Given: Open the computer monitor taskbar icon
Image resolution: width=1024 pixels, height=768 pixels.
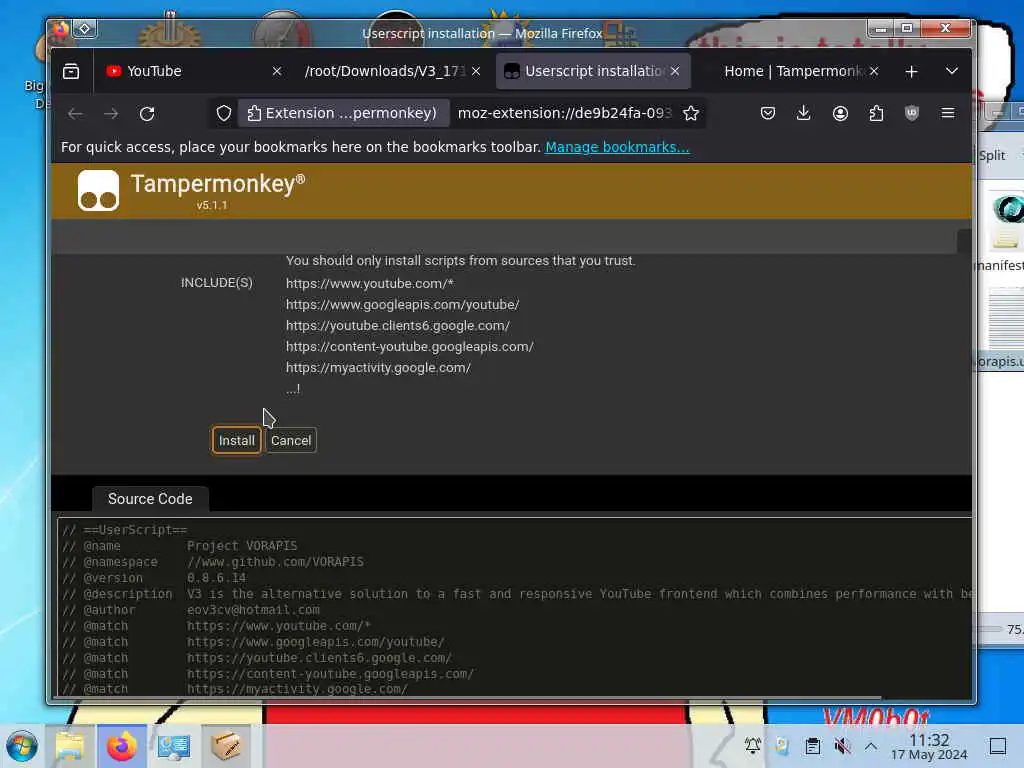Looking at the screenshot, I should (174, 746).
